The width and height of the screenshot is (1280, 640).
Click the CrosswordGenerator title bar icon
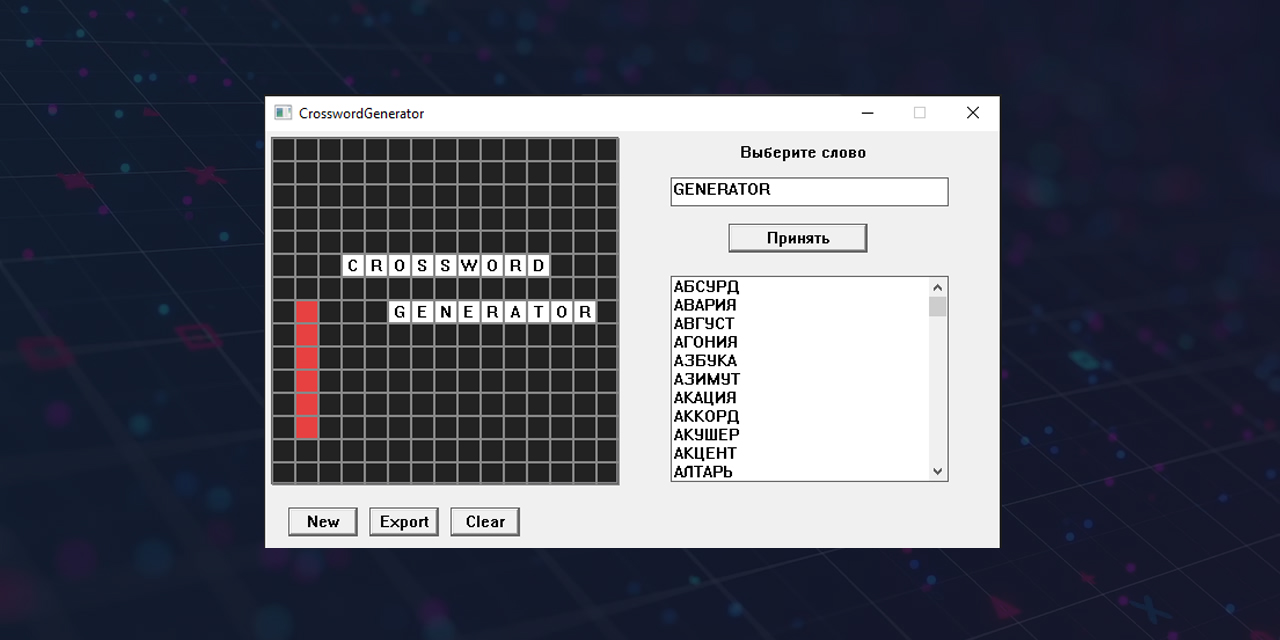(281, 113)
